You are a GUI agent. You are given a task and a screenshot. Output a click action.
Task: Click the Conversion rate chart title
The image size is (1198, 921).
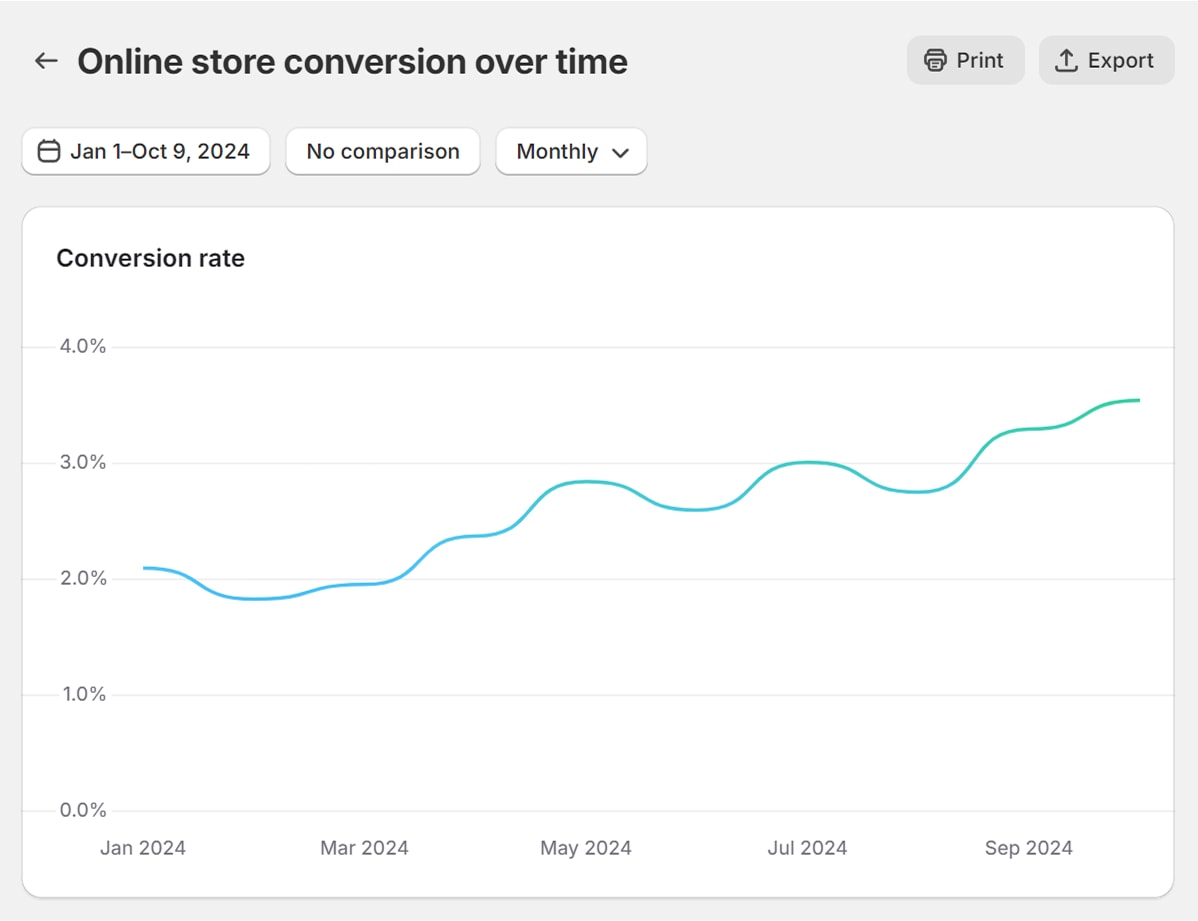coord(150,258)
